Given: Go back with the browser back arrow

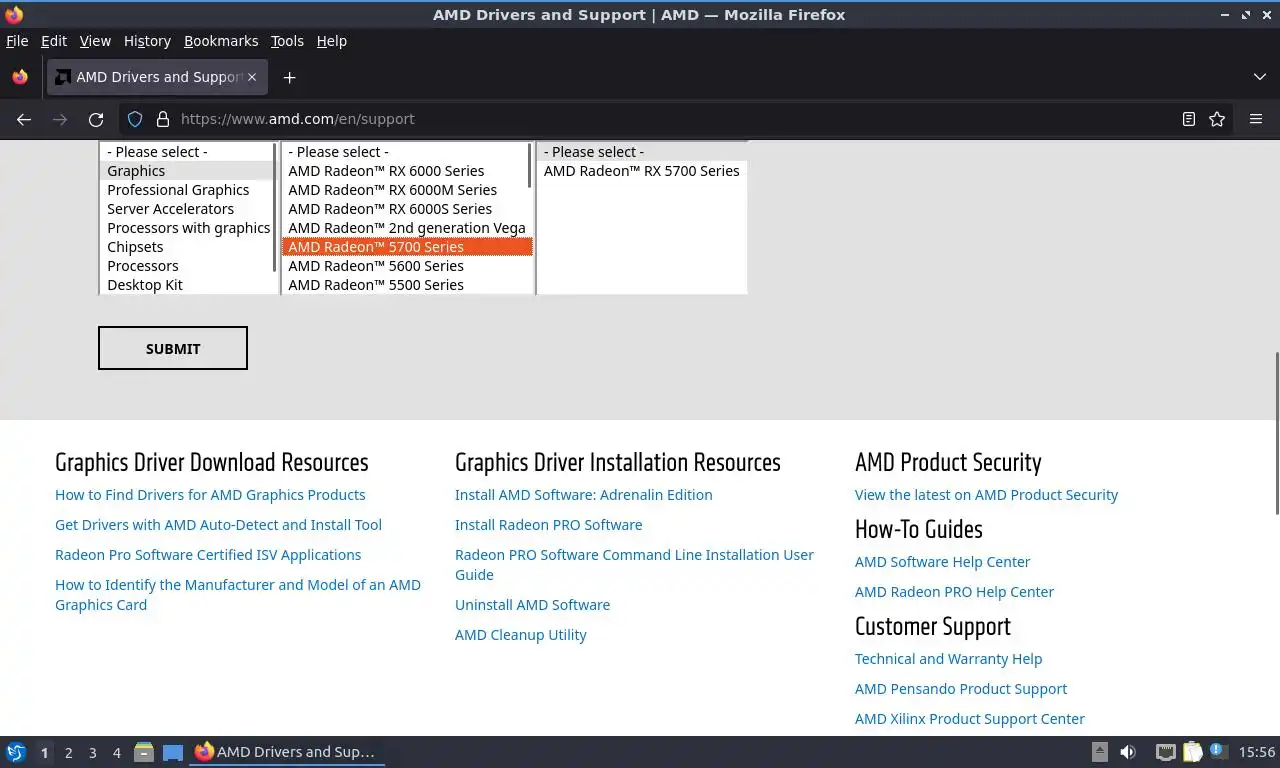Looking at the screenshot, I should click(x=24, y=119).
